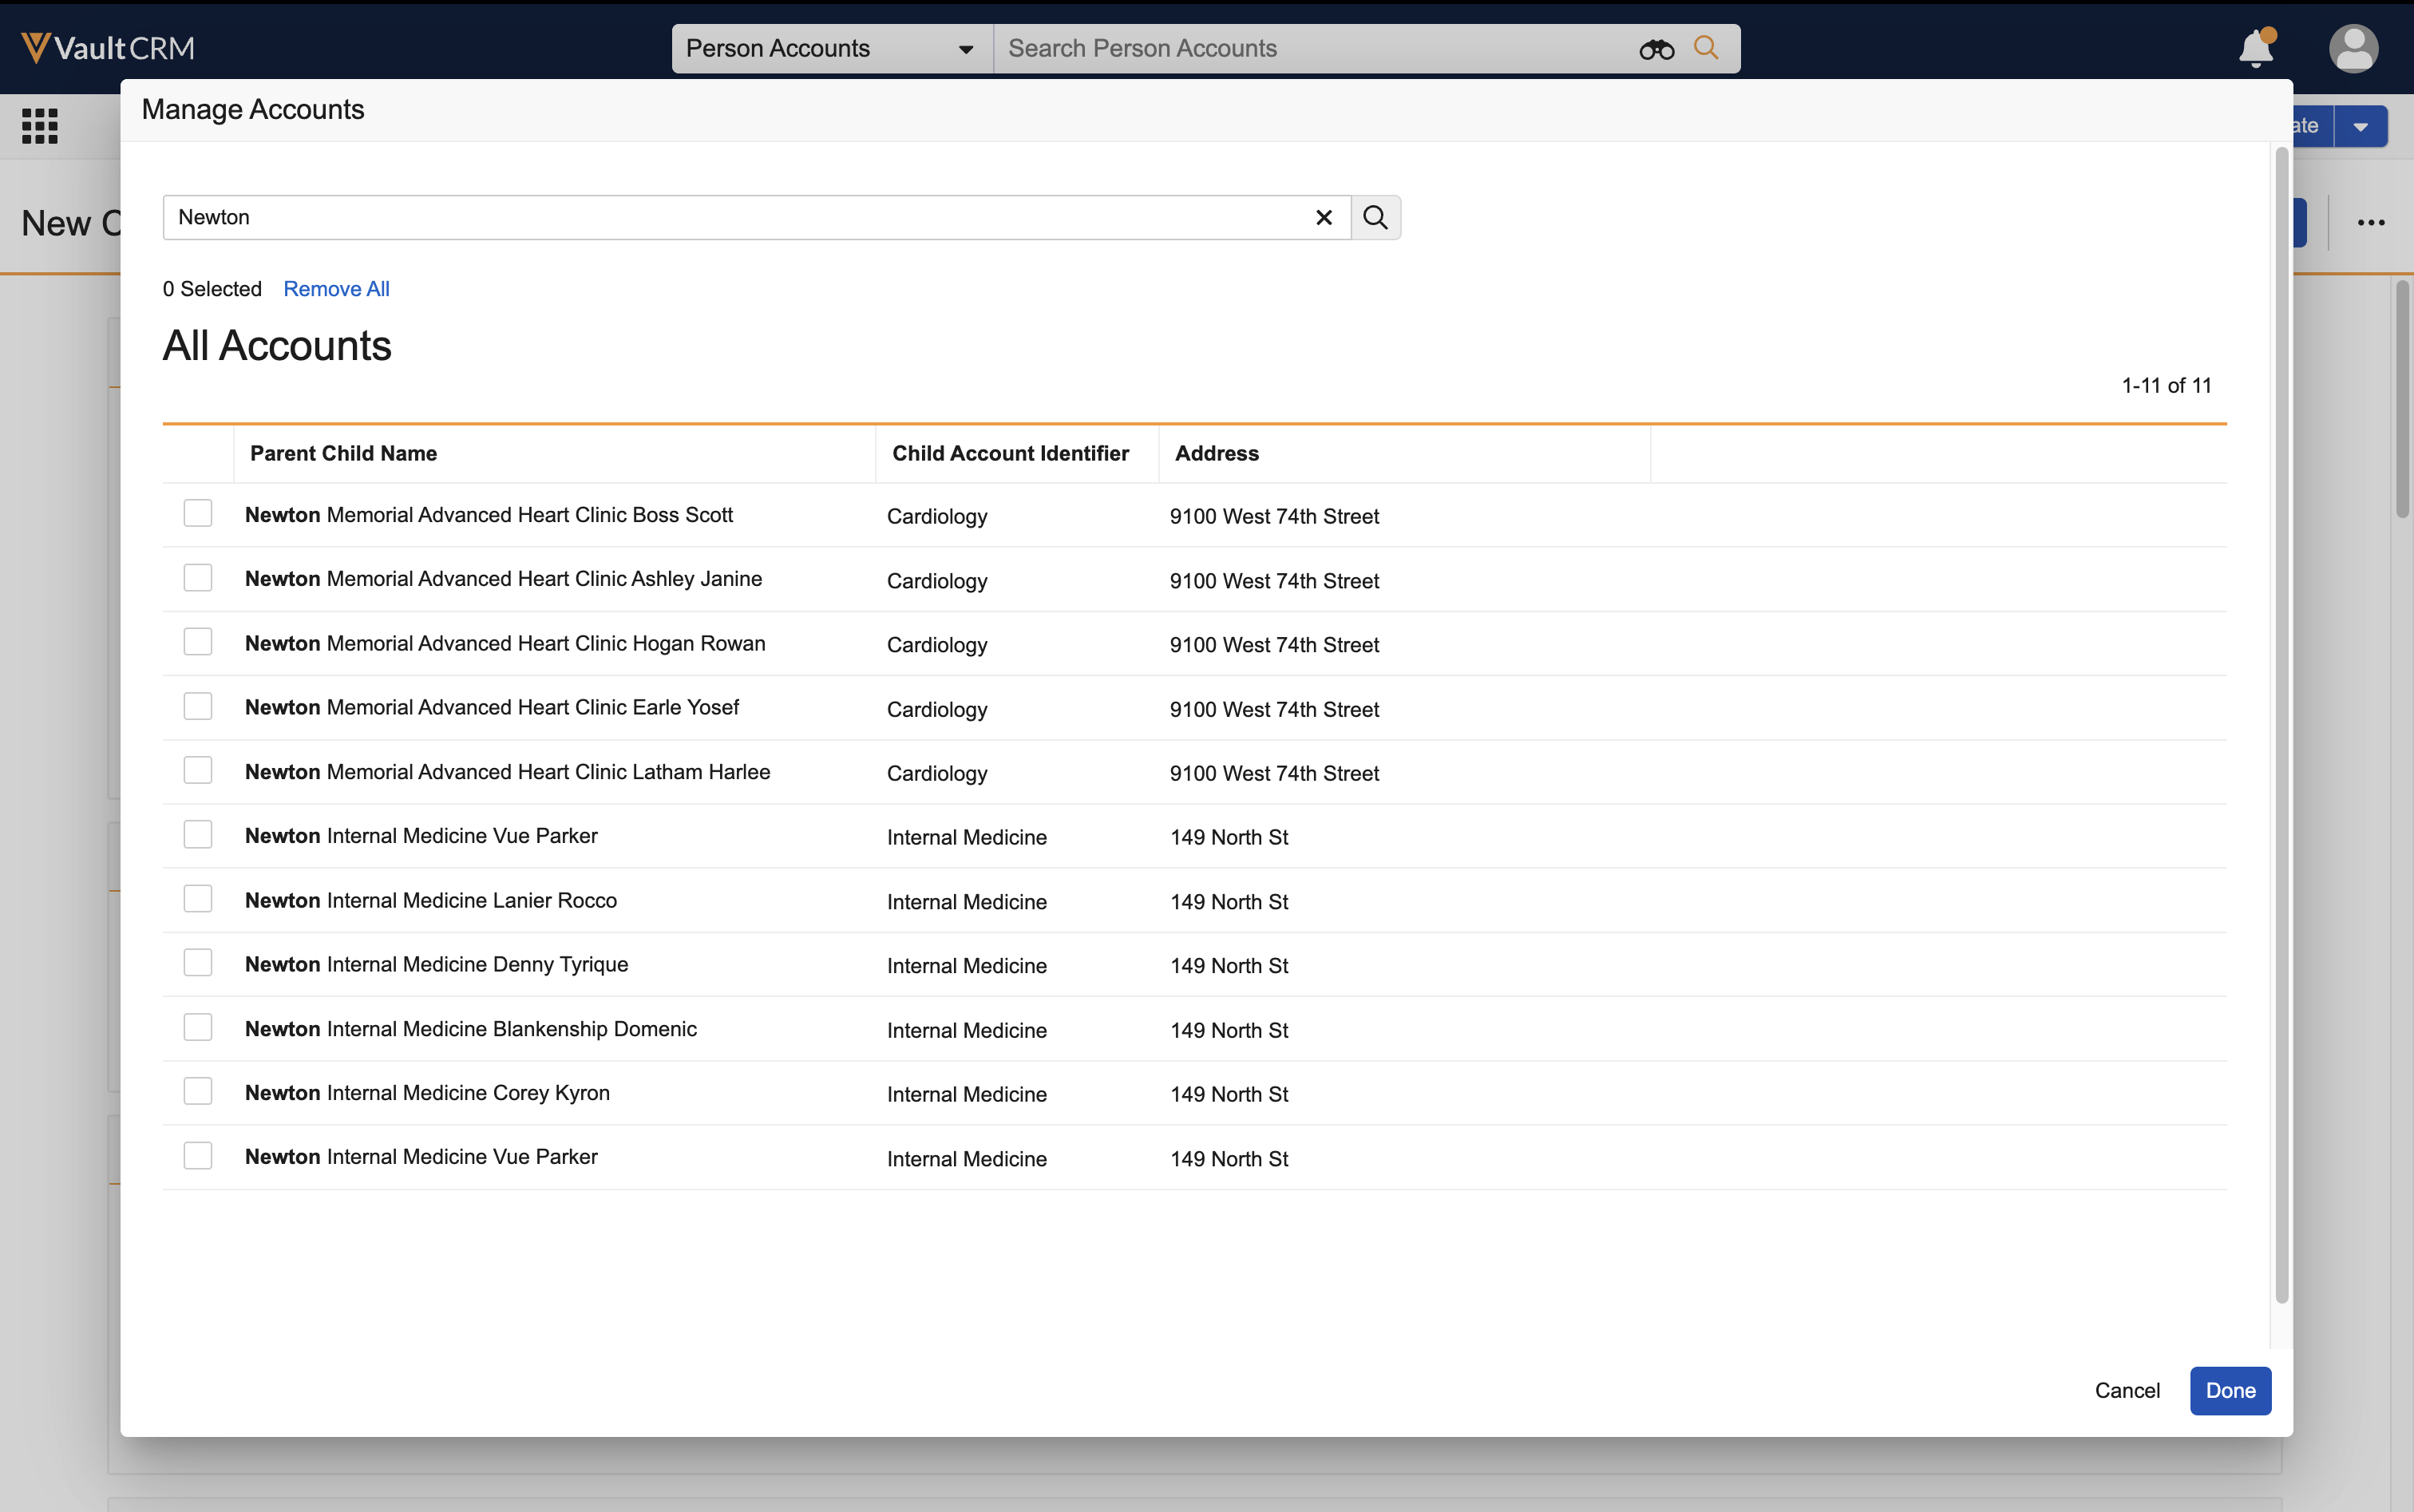Click the dialog's vertical scrollbar
2414x1512 pixels.
coord(2281,725)
